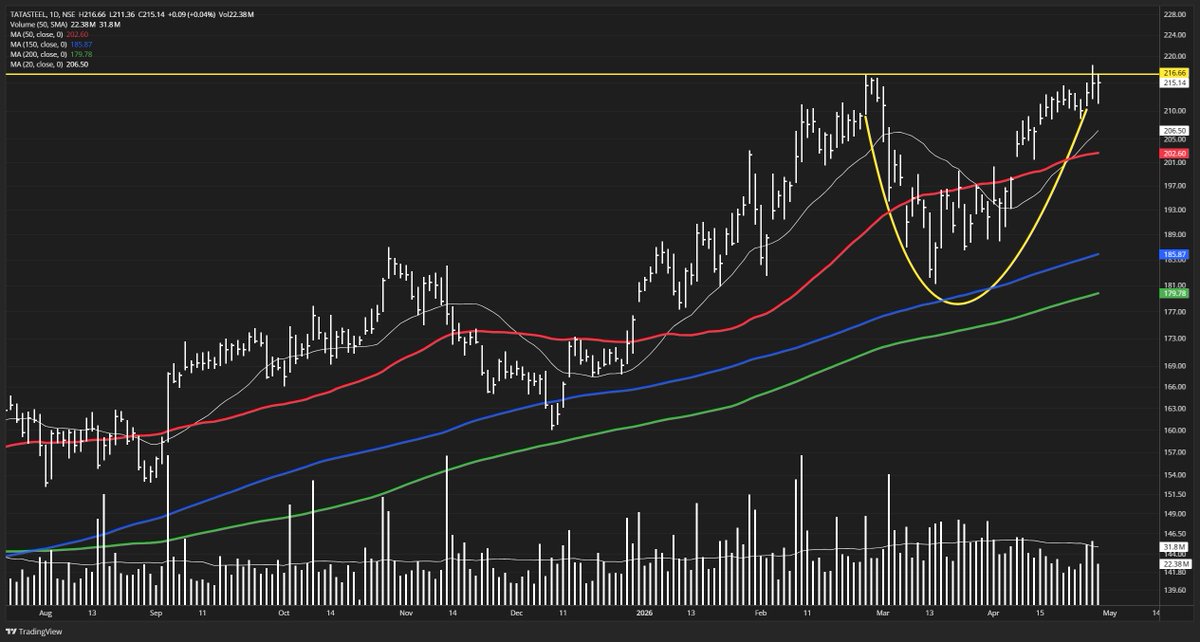
Task: Click the red 202.60 MA label
Action: click(x=1174, y=153)
